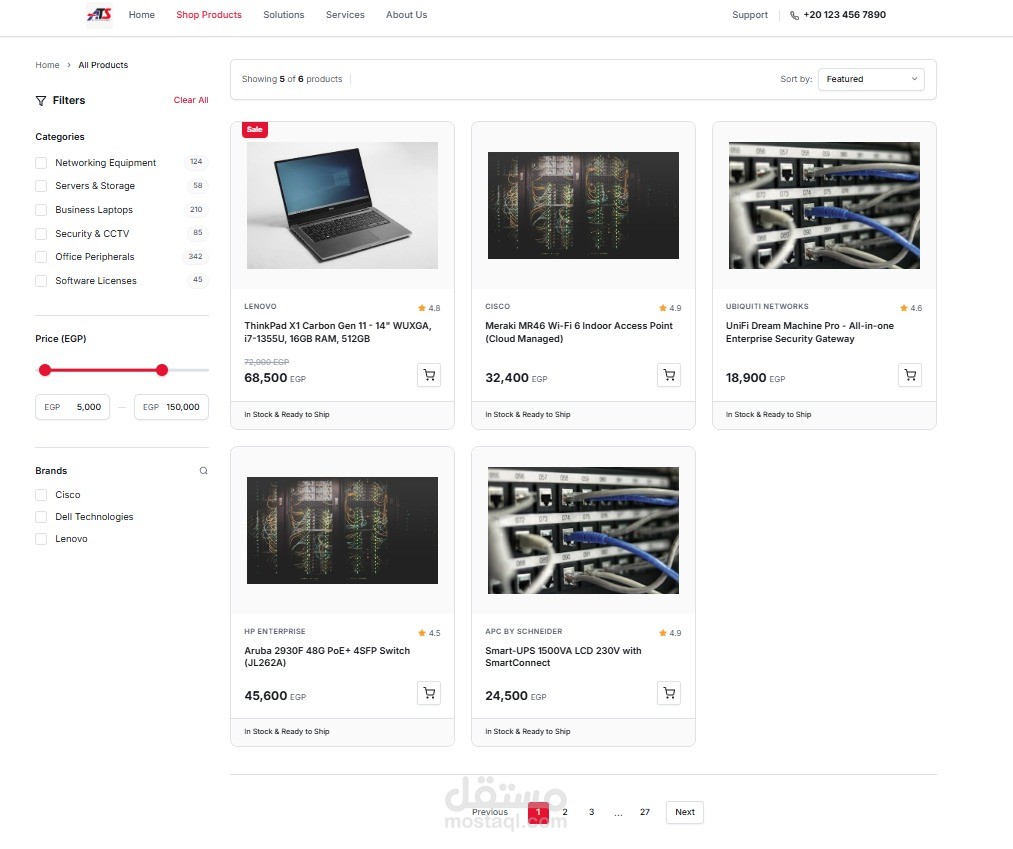The height and width of the screenshot is (849, 1013).
Task: Check the Business Laptops category
Action: point(41,210)
